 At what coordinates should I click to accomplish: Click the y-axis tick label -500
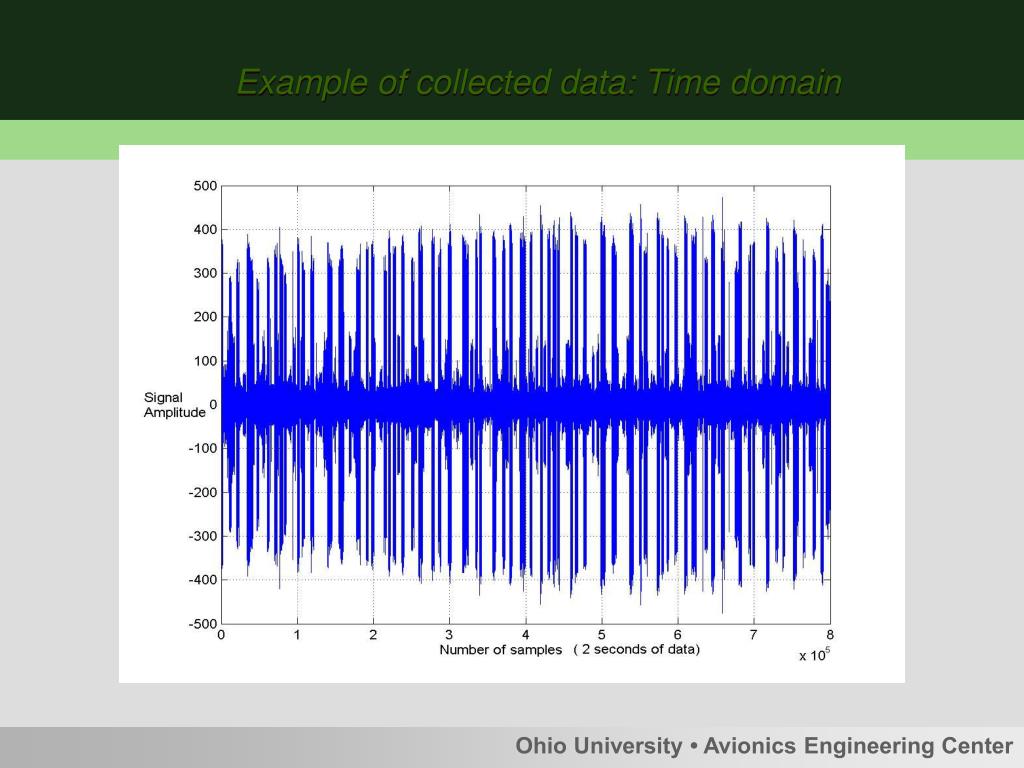(x=202, y=624)
